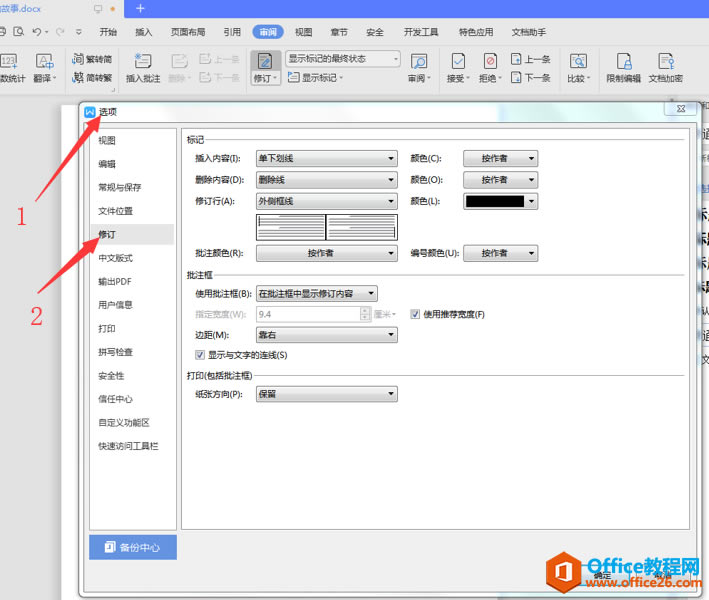Image resolution: width=709 pixels, height=600 pixels.
Task: Open the Reviewing pane (审阅) icon
Action: click(419, 61)
